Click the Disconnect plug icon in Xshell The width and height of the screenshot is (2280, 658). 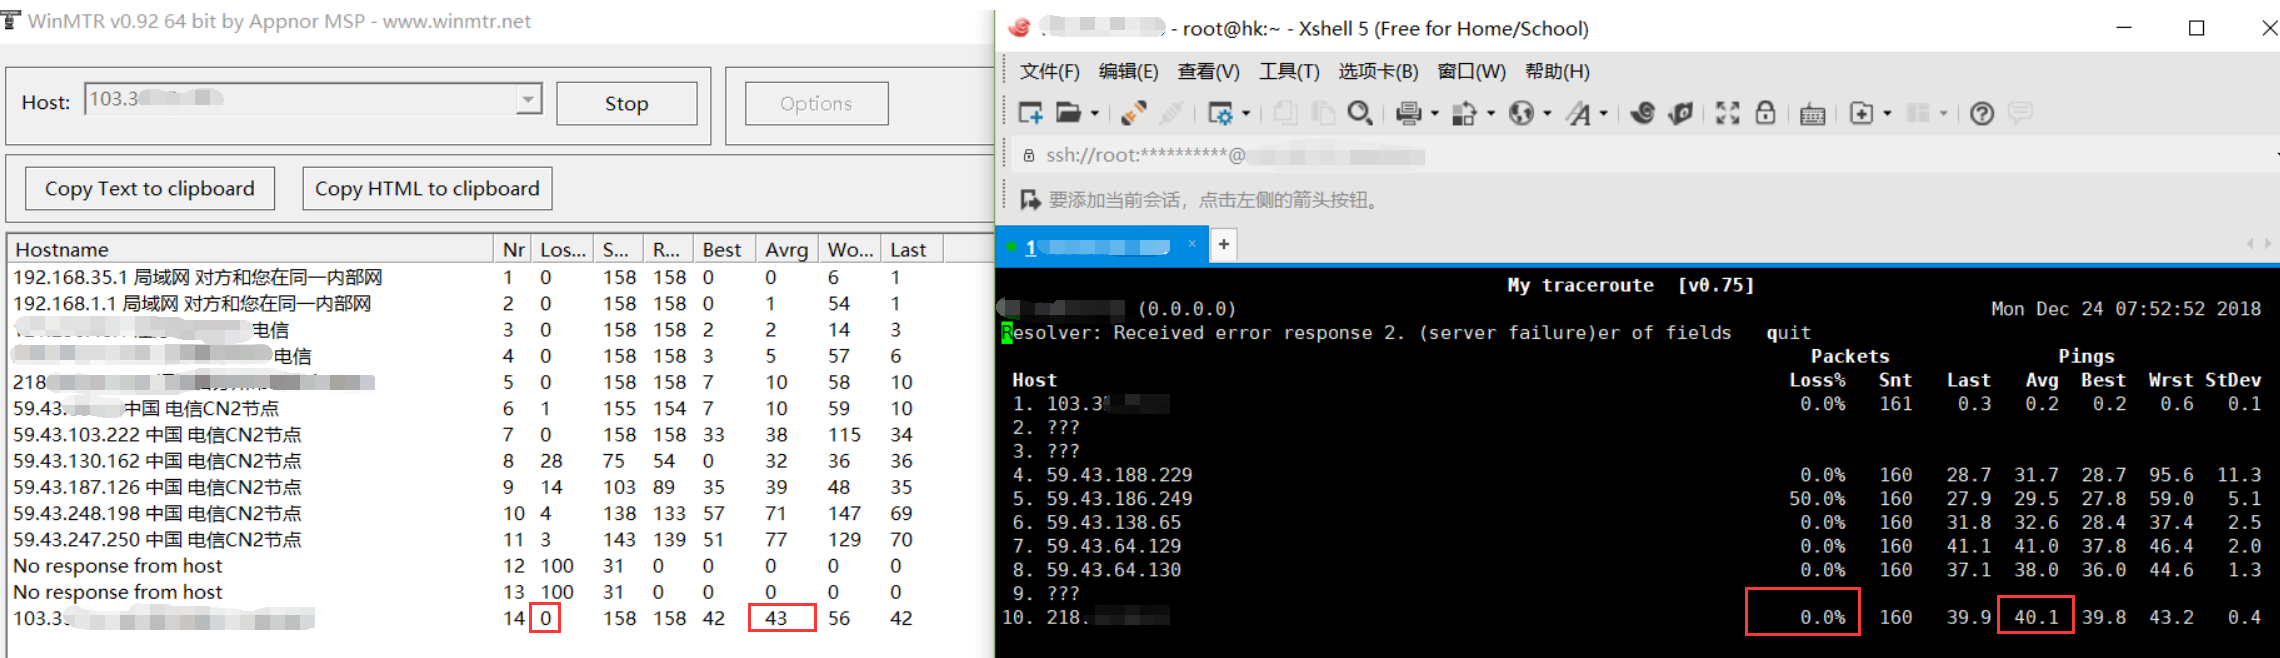tap(1171, 113)
